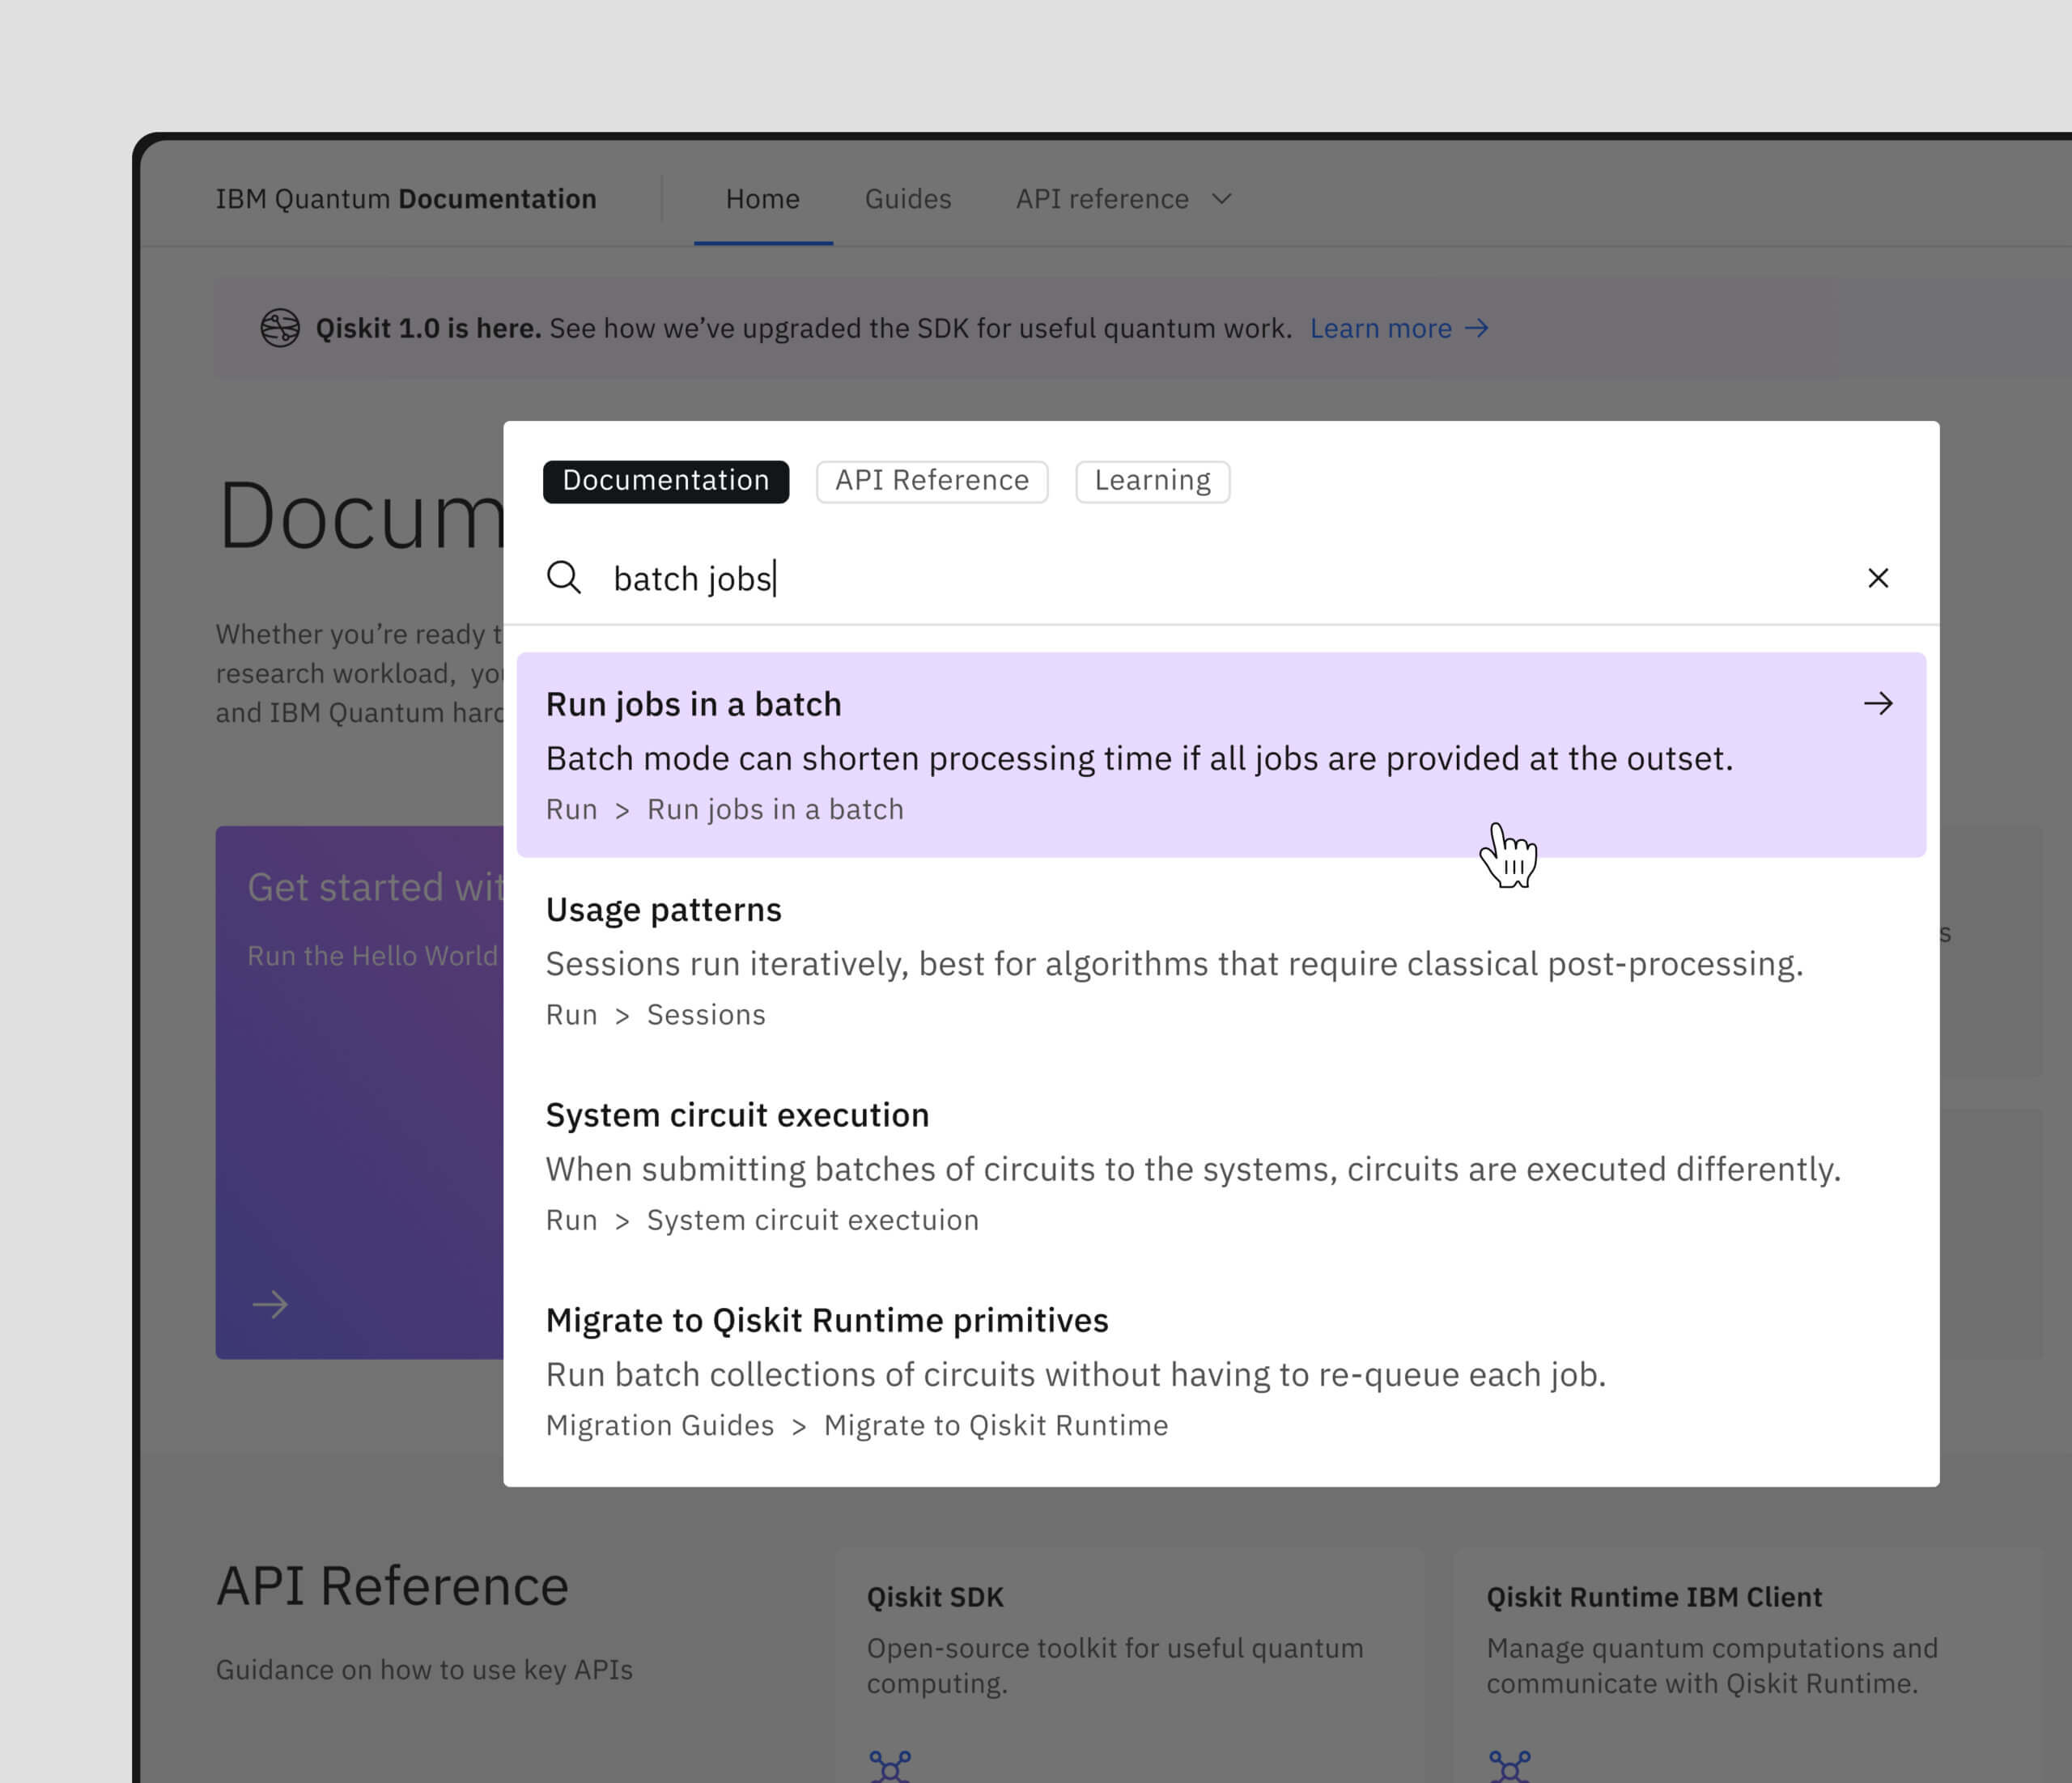The width and height of the screenshot is (2072, 1783).
Task: Click 'Run > Run jobs in a batch' breadcrumb
Action: tap(725, 809)
